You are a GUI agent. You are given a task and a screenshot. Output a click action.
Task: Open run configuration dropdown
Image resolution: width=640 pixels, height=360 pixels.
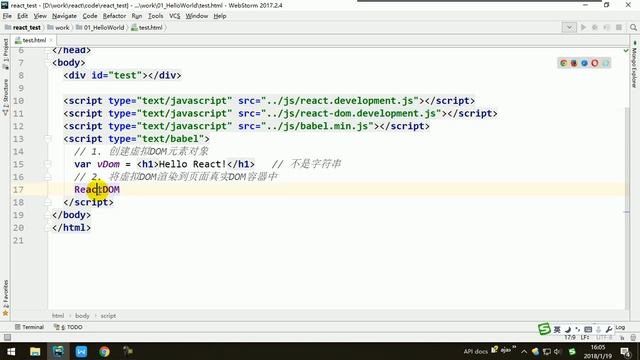point(569,27)
